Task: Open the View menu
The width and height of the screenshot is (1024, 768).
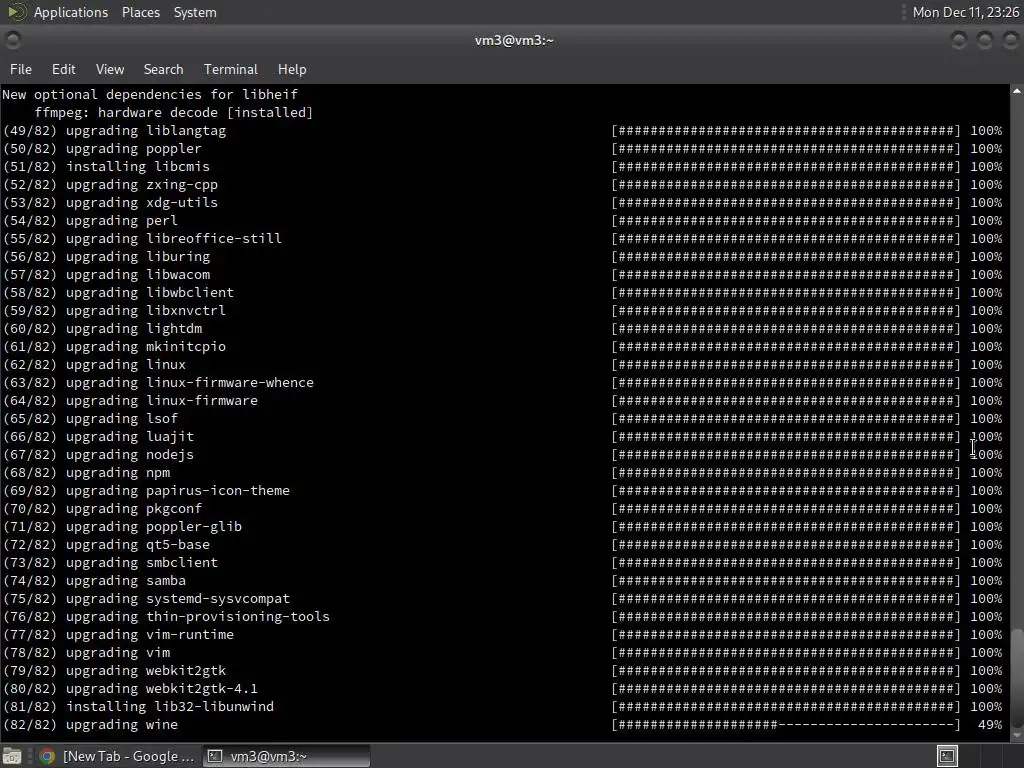Action: 110,69
